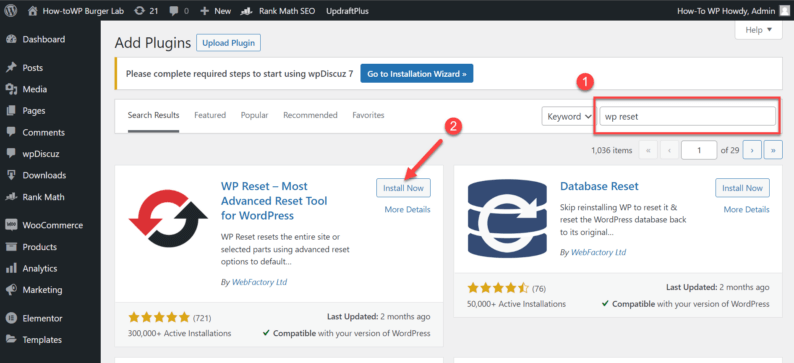Click the Templates folder icon
The image size is (794, 363).
pyautogui.click(x=11, y=340)
